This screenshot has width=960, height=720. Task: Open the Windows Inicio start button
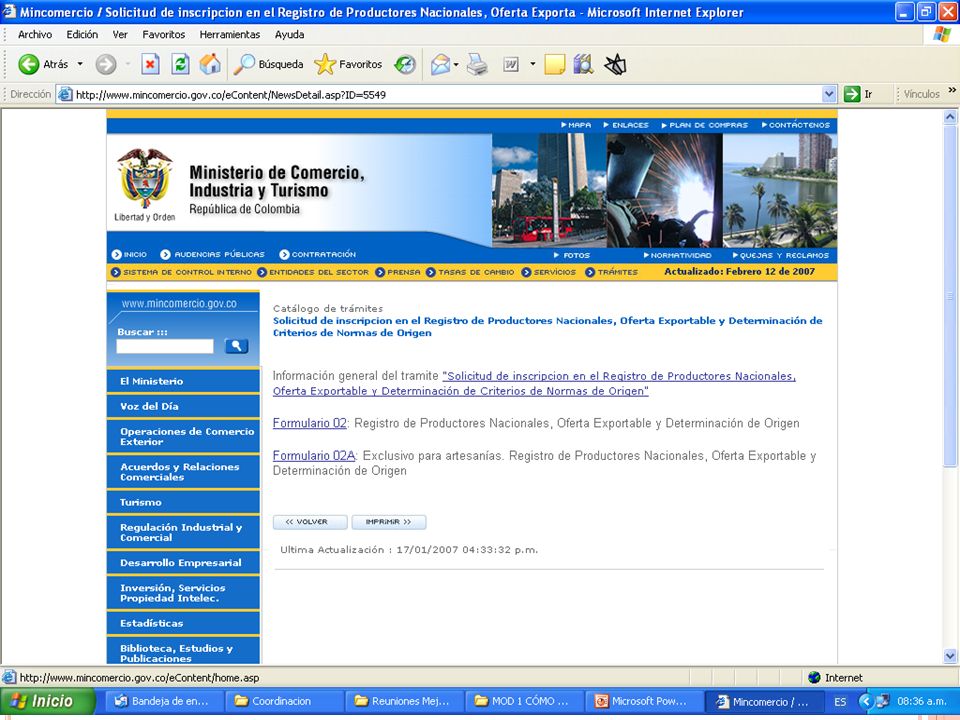point(48,701)
